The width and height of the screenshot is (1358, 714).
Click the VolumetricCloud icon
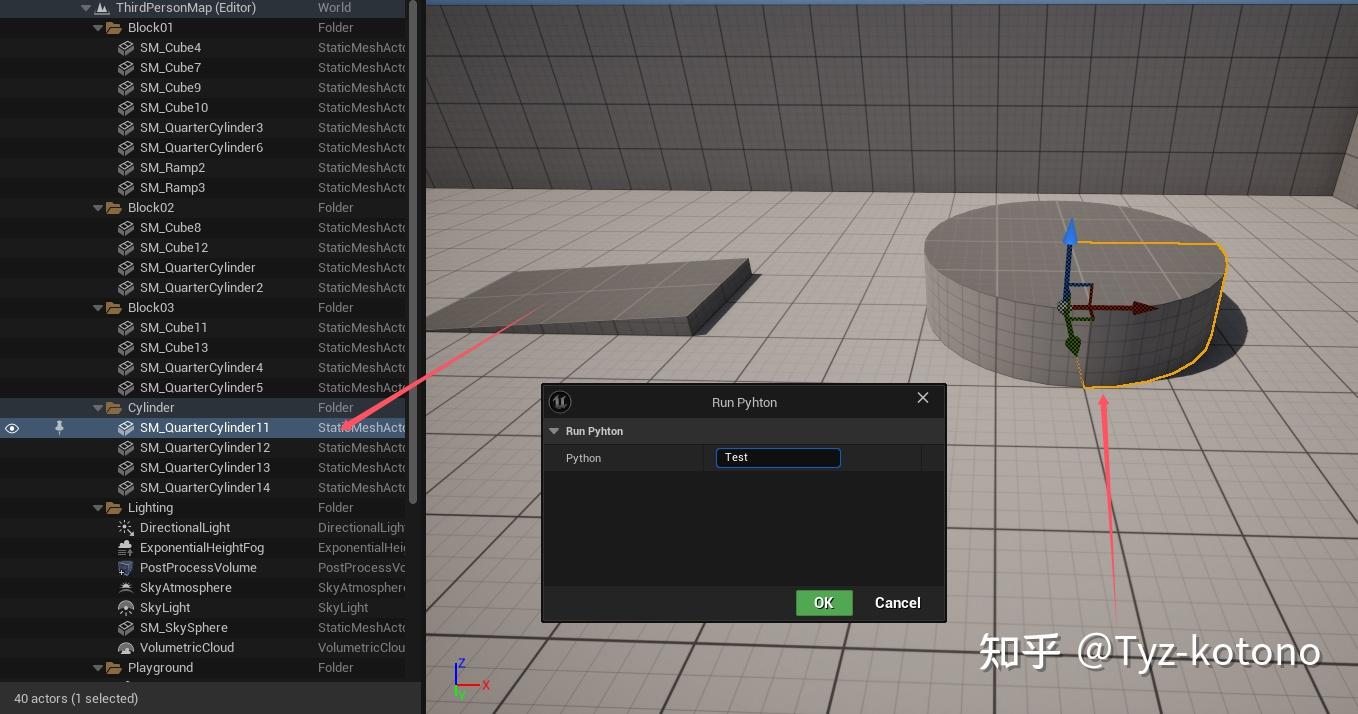pos(125,647)
